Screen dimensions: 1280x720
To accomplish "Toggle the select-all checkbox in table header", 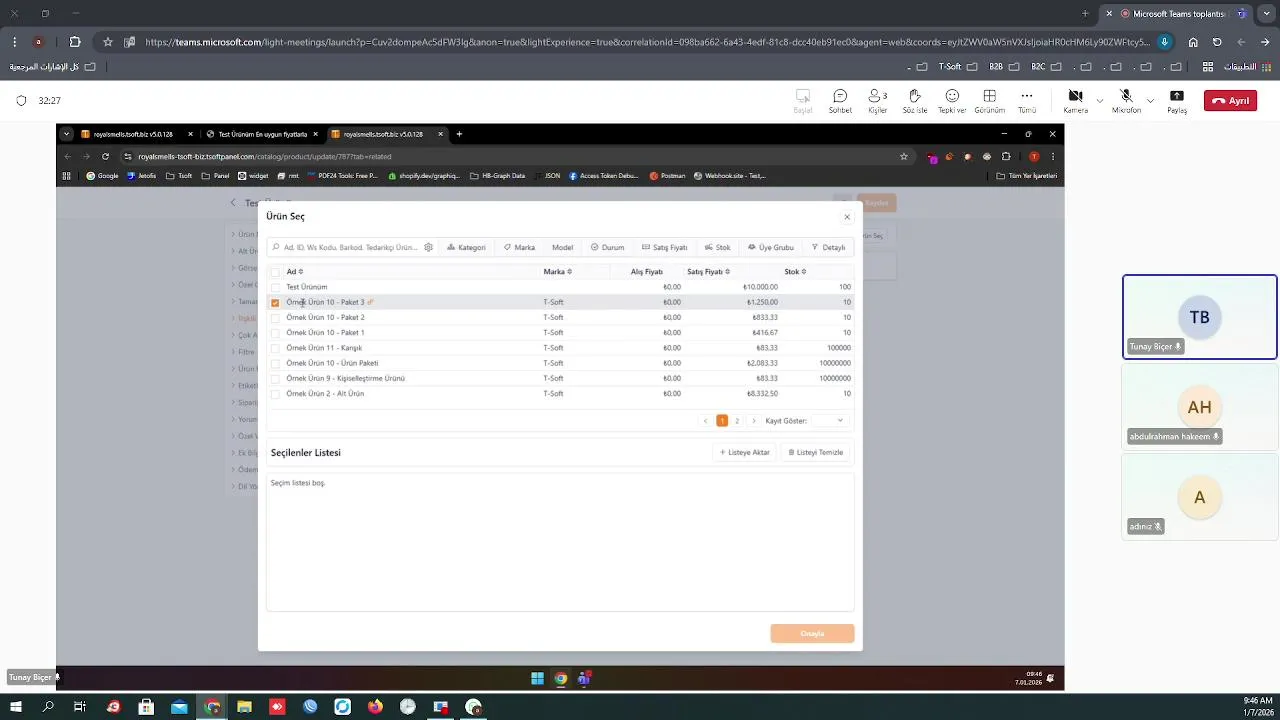I will point(275,272).
